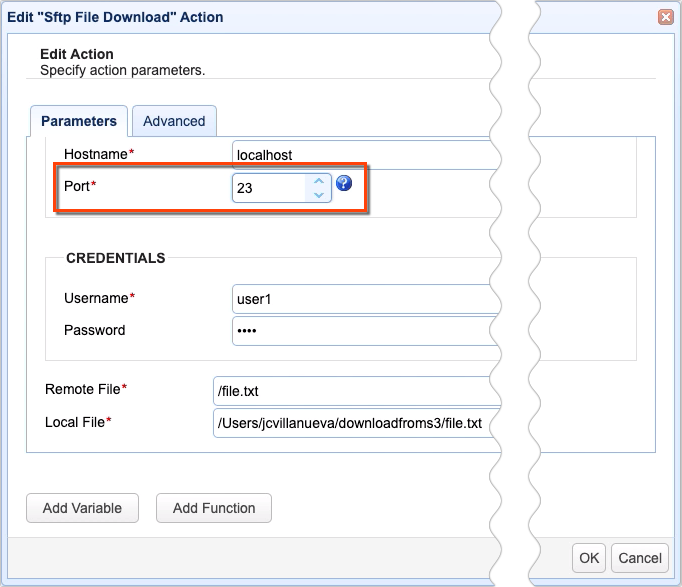This screenshot has height=587, width=682.
Task: Decrease the Port value with down arrow
Action: coord(318,195)
